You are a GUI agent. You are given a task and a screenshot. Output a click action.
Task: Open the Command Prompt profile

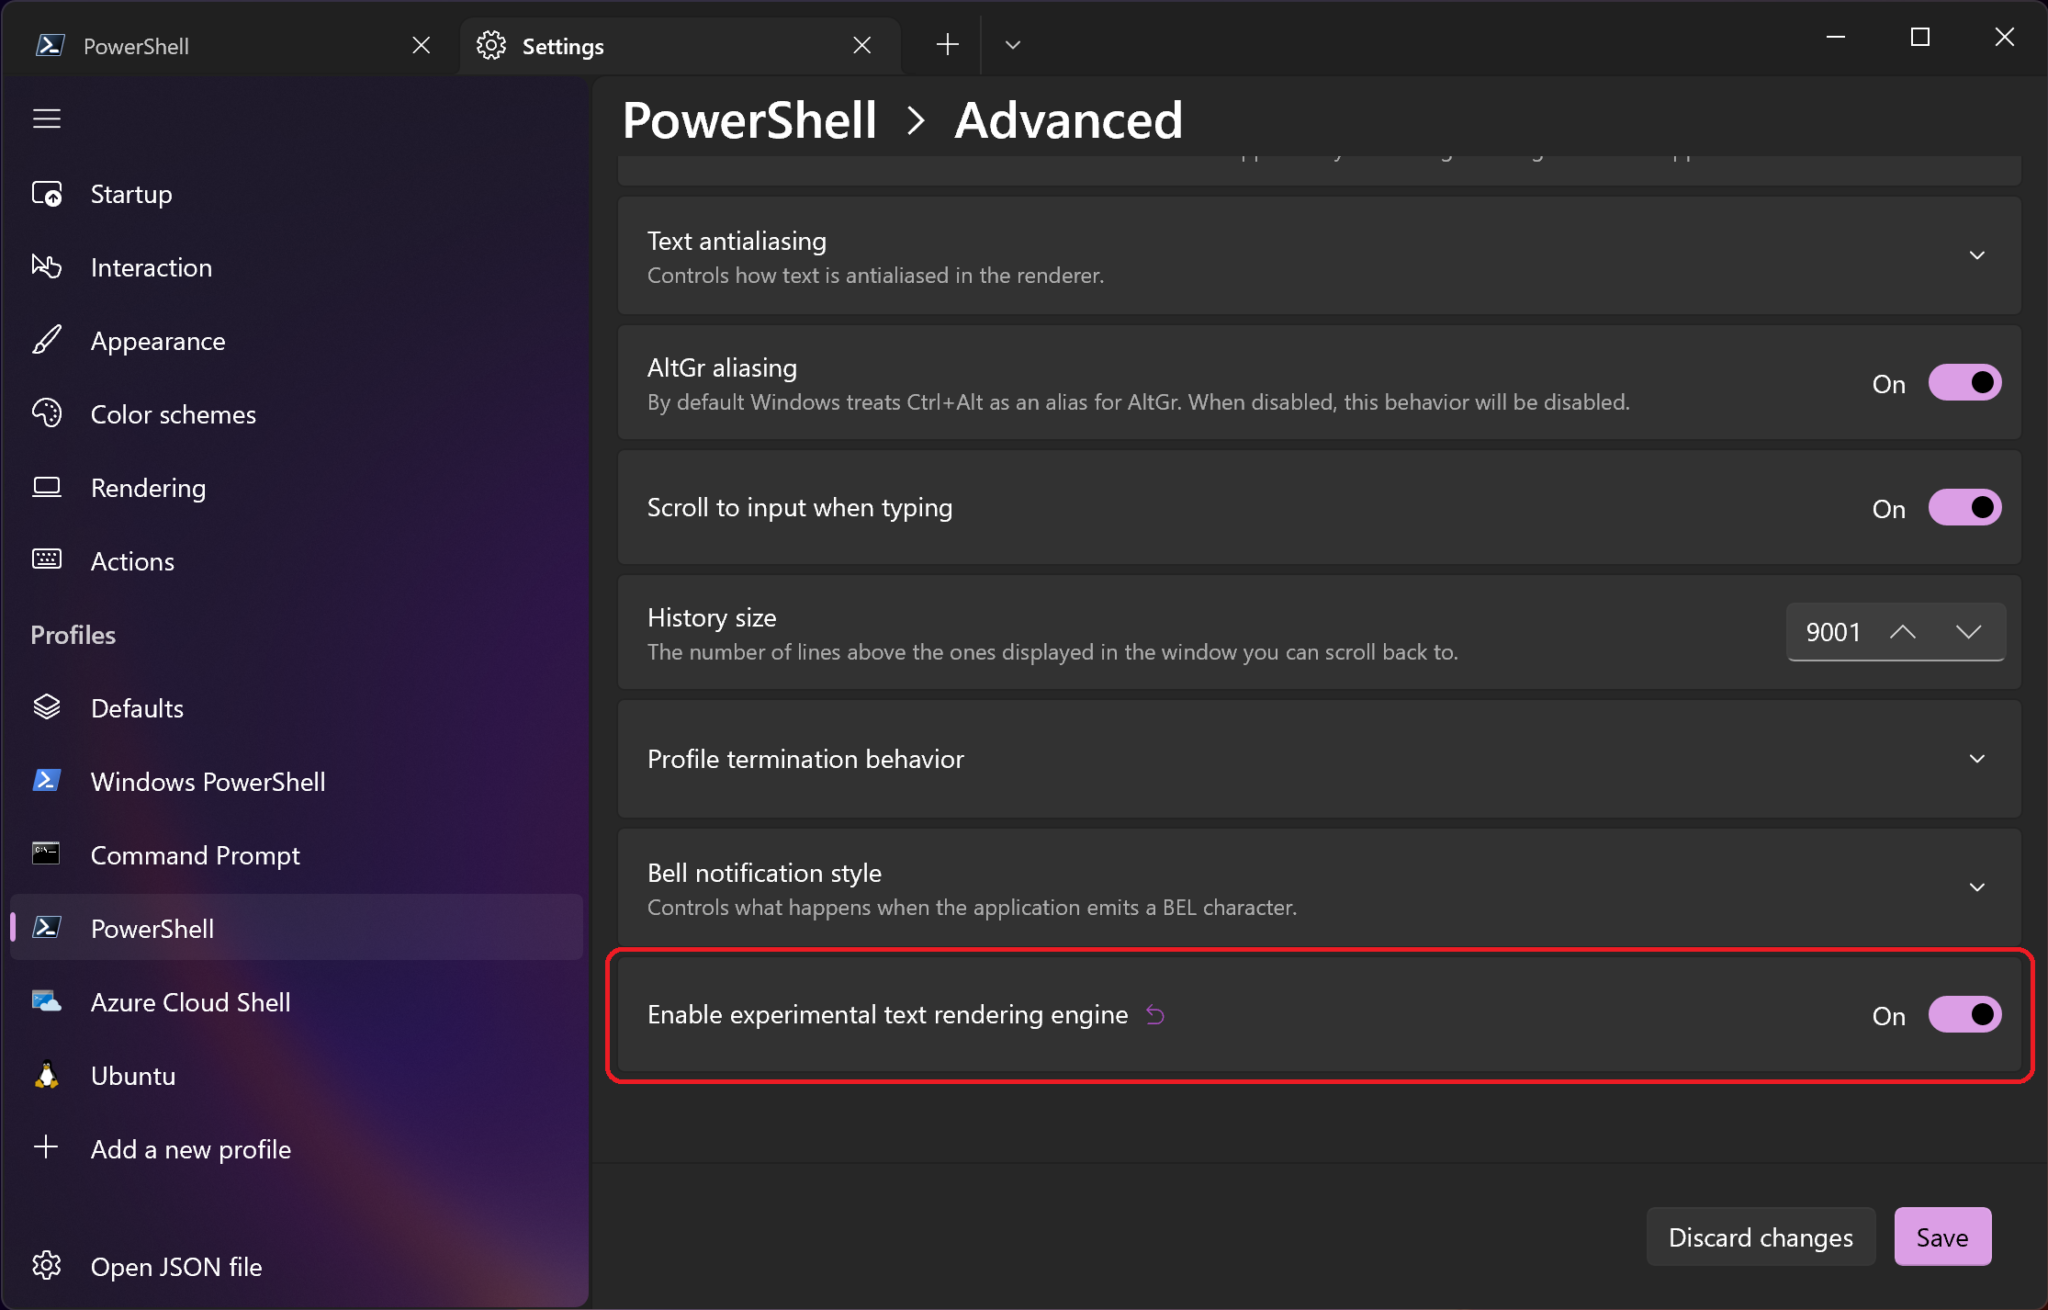pyautogui.click(x=195, y=855)
